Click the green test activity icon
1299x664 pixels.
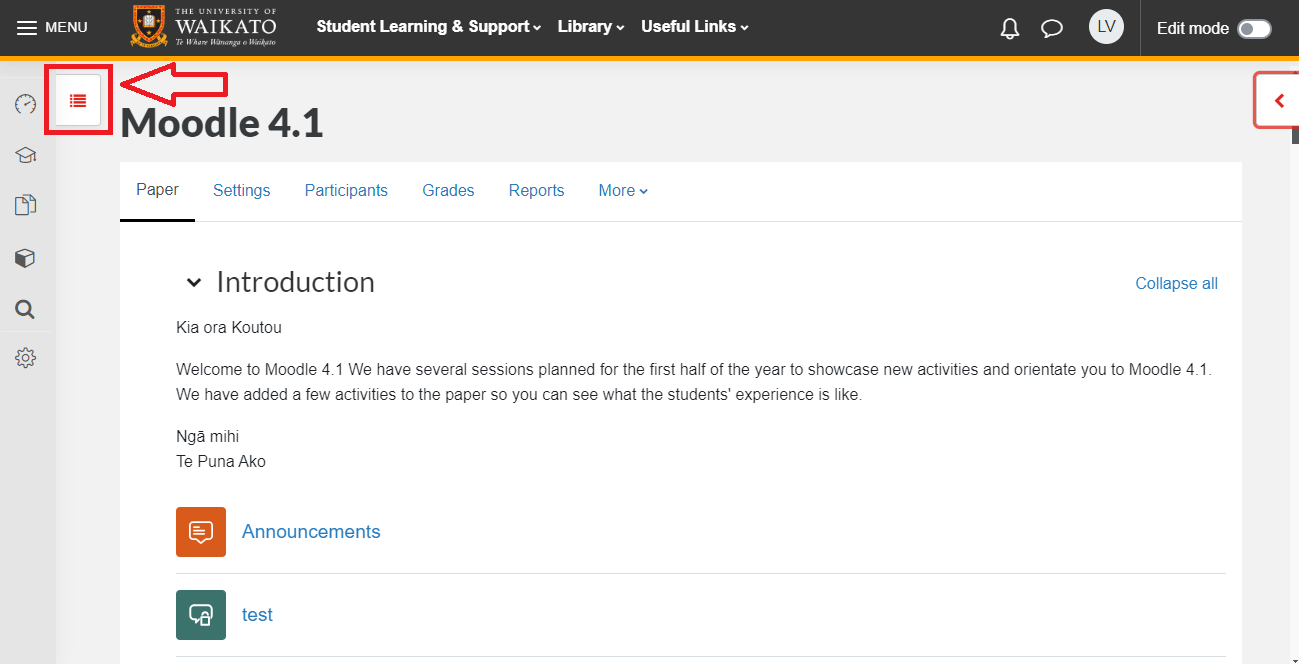[201, 615]
